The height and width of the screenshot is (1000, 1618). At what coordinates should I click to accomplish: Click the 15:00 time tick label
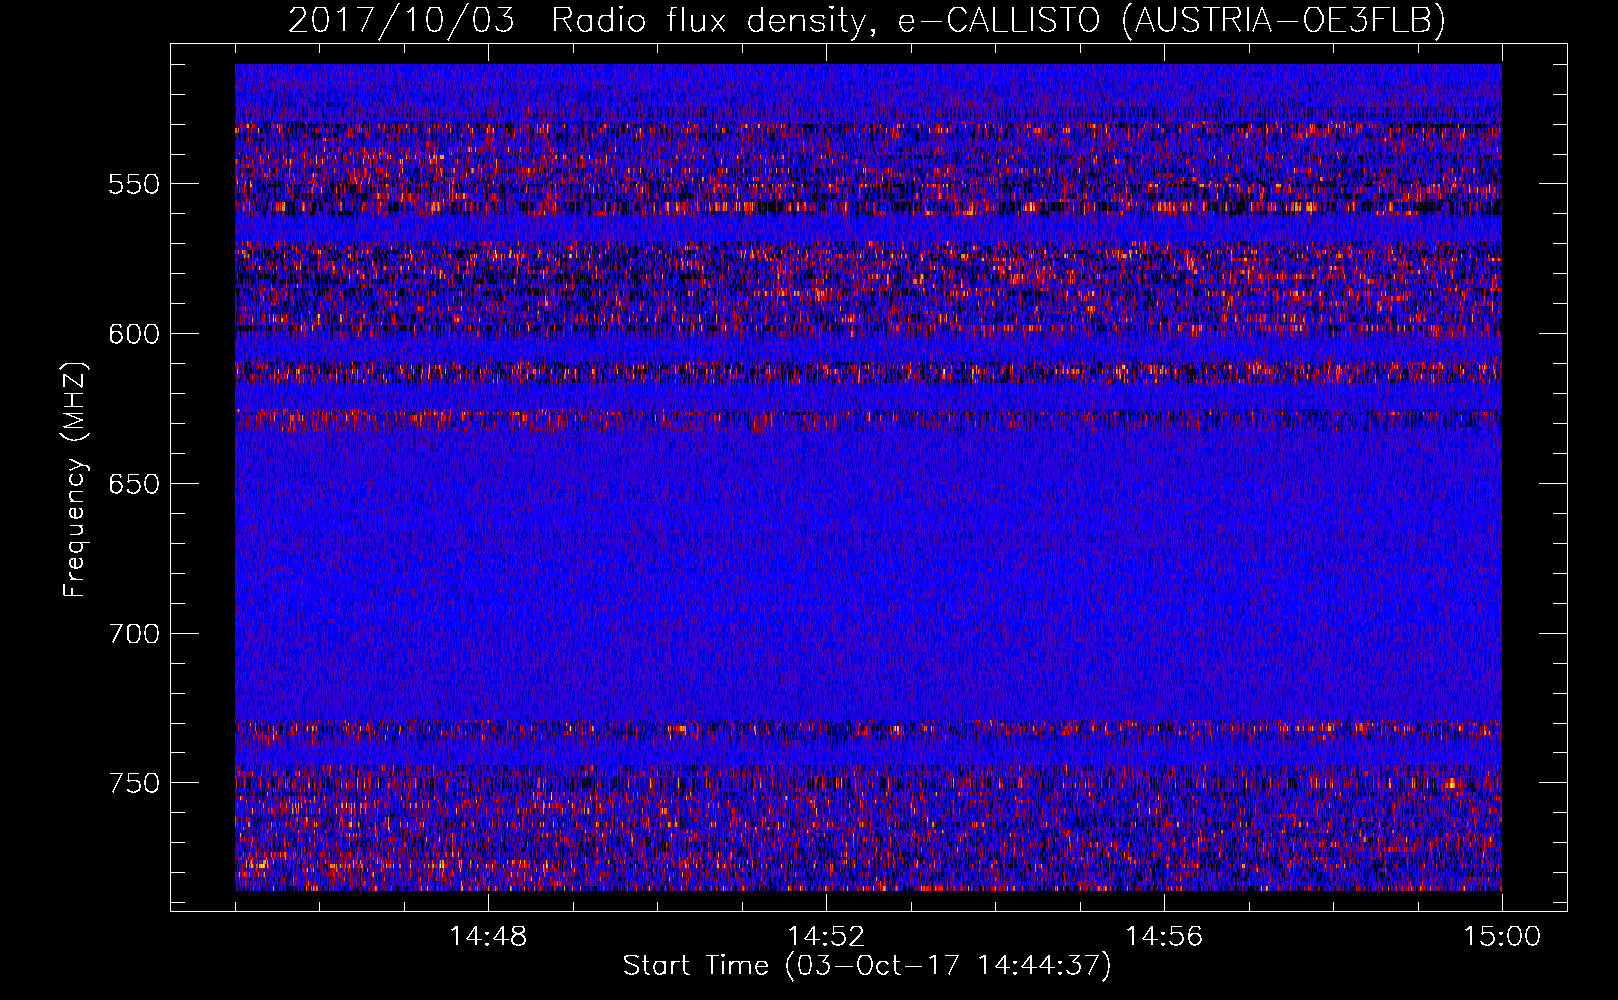tap(1502, 937)
